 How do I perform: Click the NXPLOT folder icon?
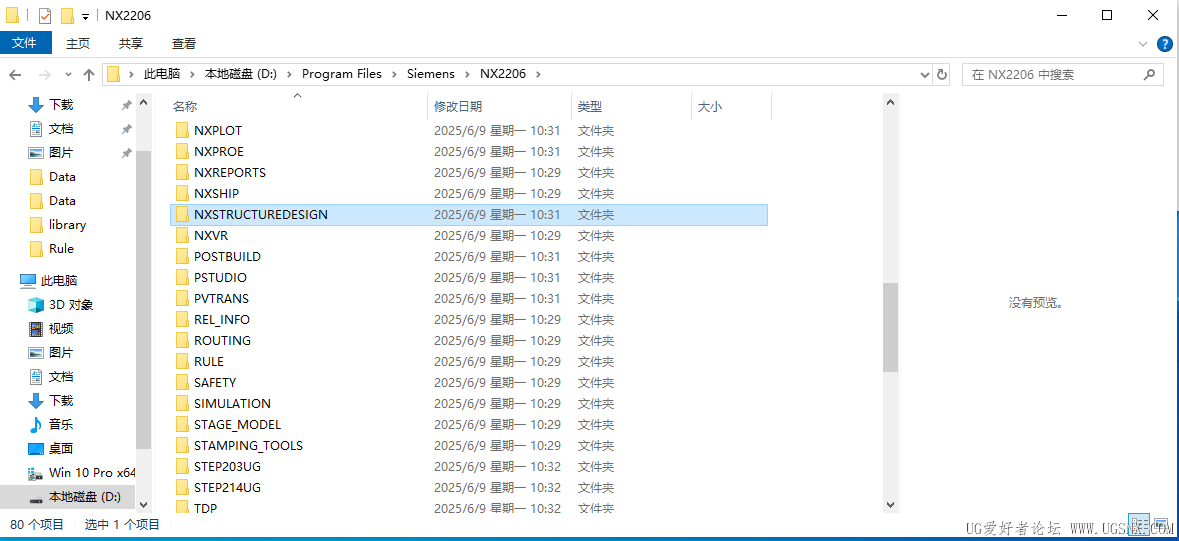tap(181, 130)
